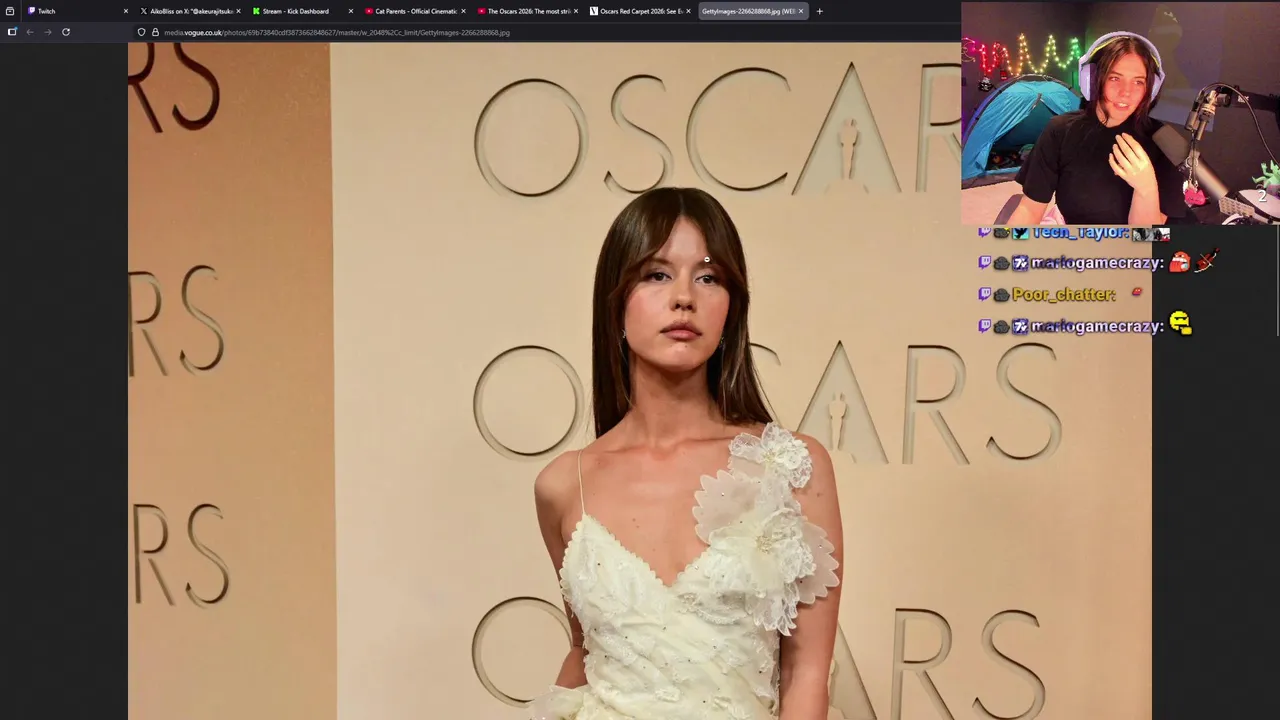Screen dimensions: 1280x720
Task: Click the yellow emote after the last mariogamecrazy message
Action: click(1180, 323)
